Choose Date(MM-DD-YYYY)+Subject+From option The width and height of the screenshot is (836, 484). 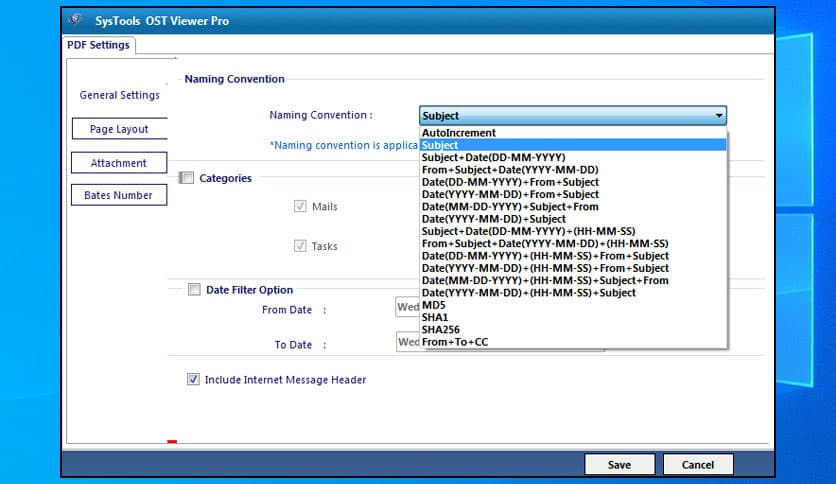[573, 206]
